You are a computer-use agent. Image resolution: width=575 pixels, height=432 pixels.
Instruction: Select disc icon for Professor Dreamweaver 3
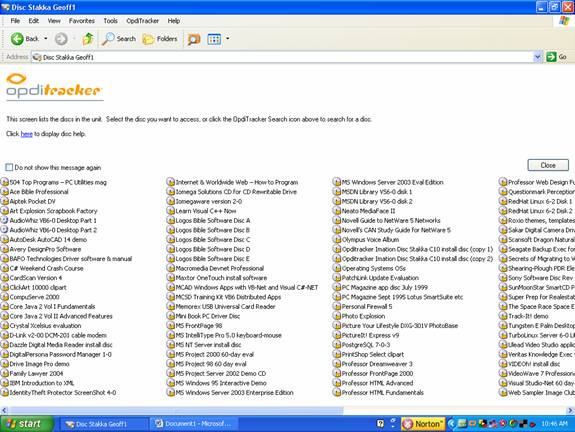[x=337, y=364]
